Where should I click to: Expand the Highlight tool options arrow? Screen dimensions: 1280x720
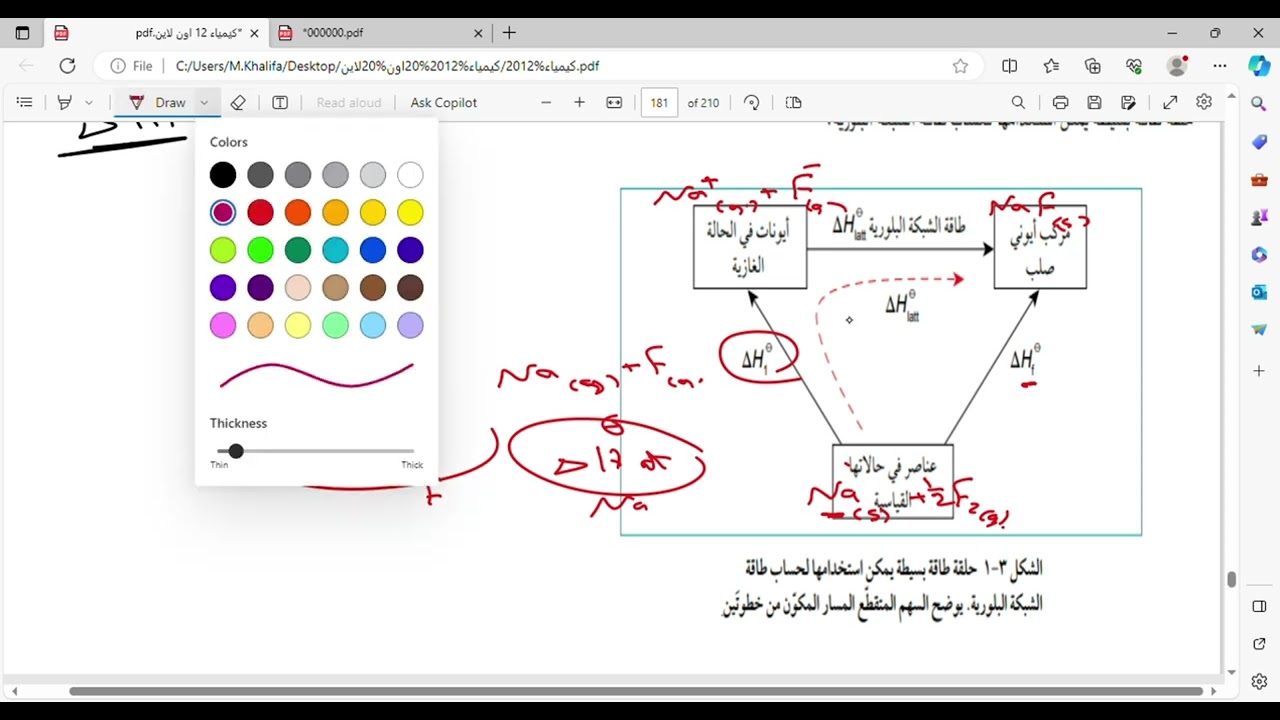point(89,102)
